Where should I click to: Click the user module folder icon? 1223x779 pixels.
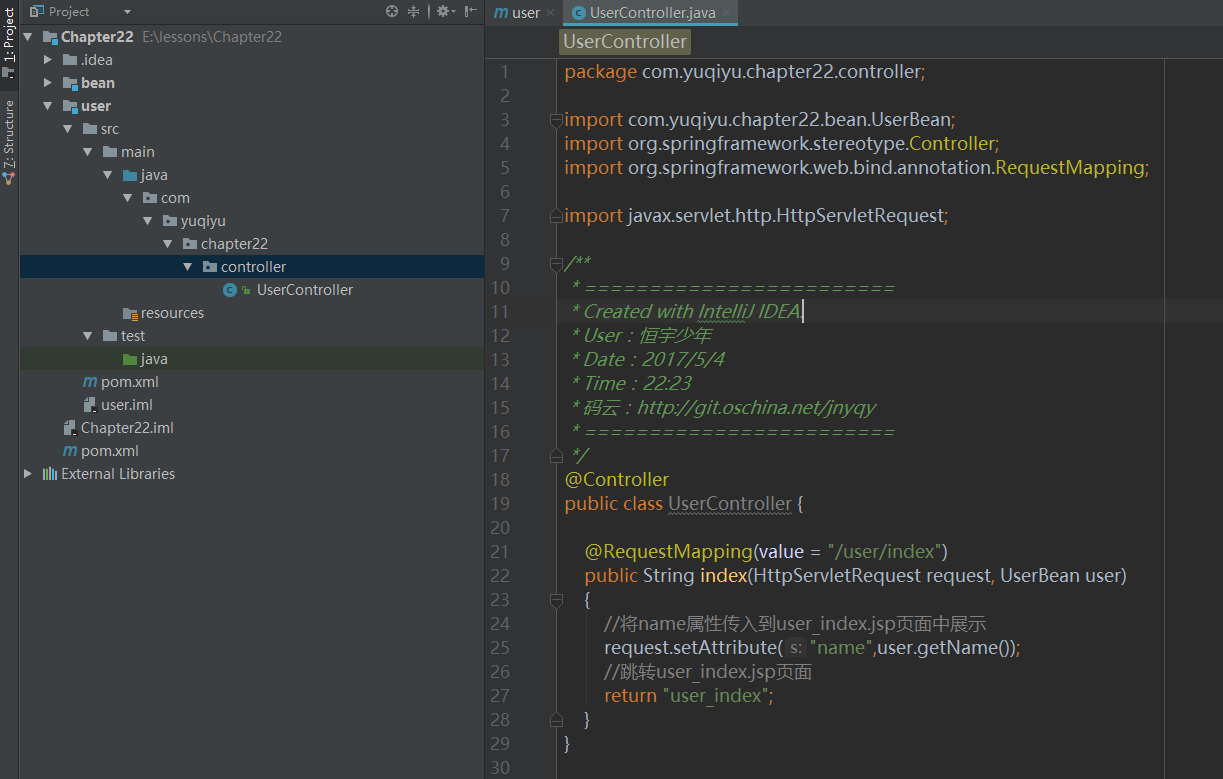click(x=69, y=106)
